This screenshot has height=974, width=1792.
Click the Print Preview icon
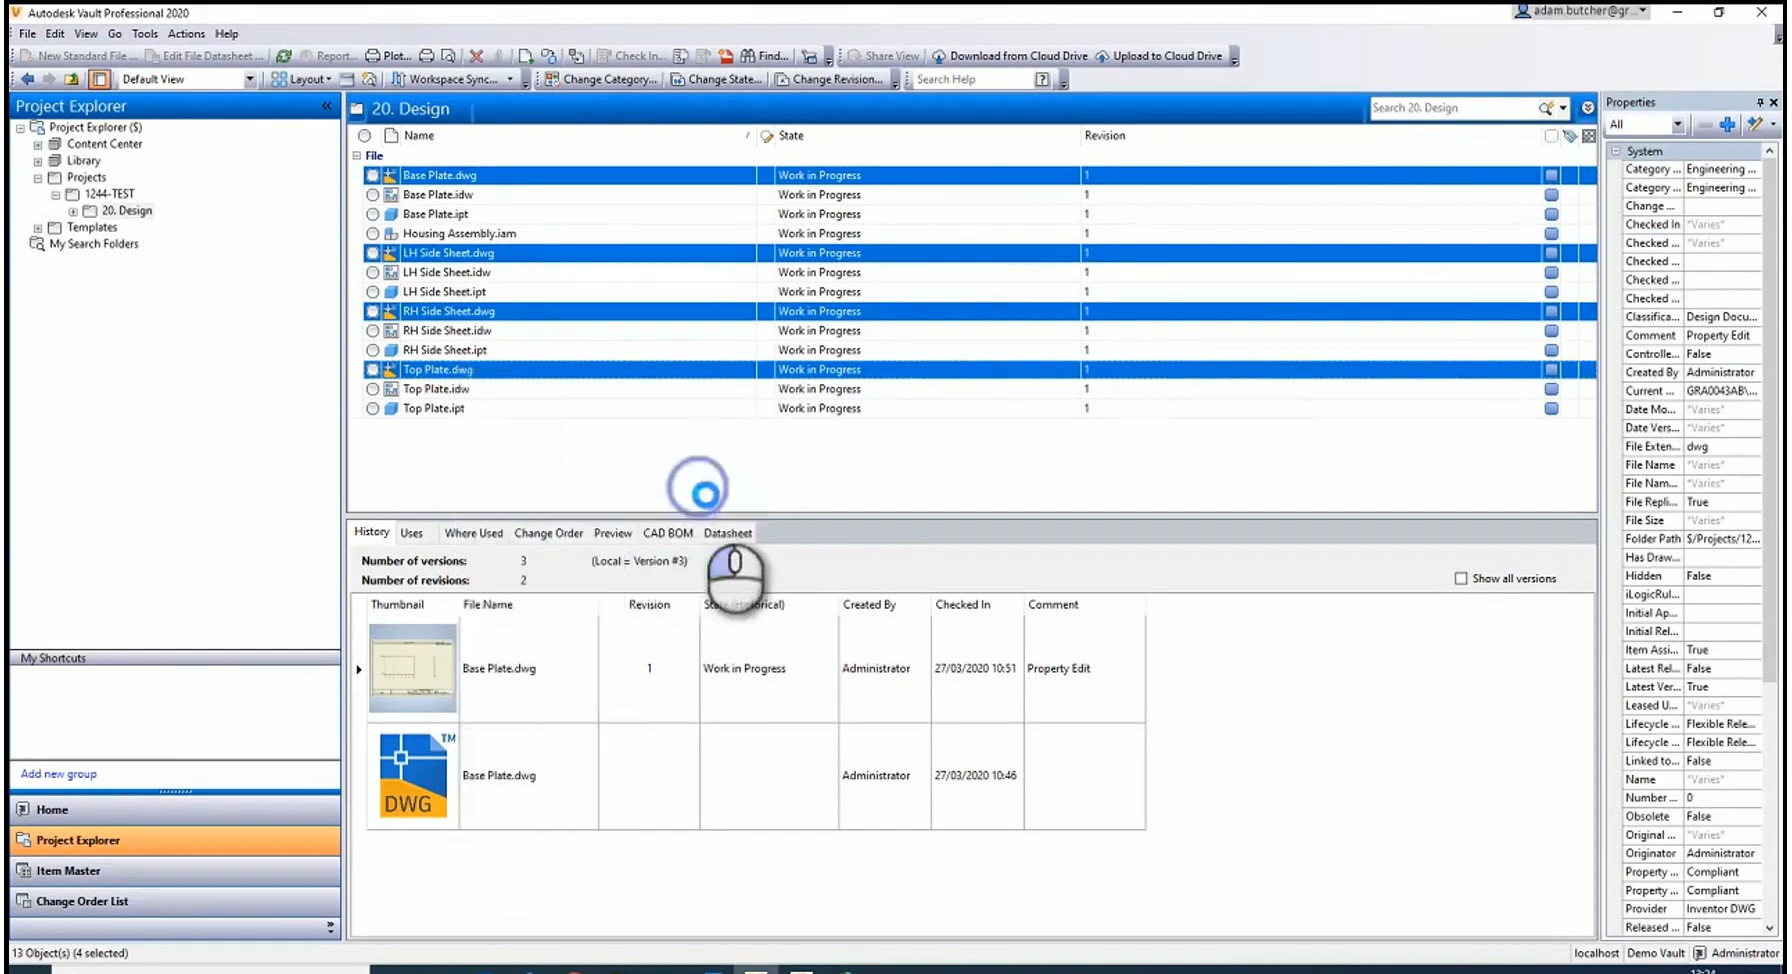[x=448, y=56]
